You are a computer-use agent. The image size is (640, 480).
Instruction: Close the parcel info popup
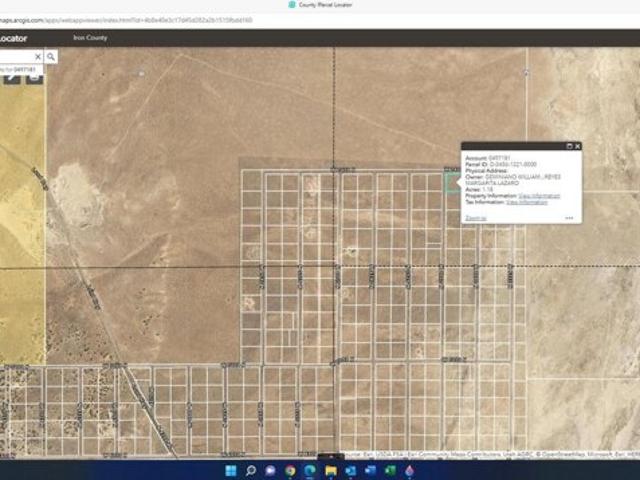point(578,146)
